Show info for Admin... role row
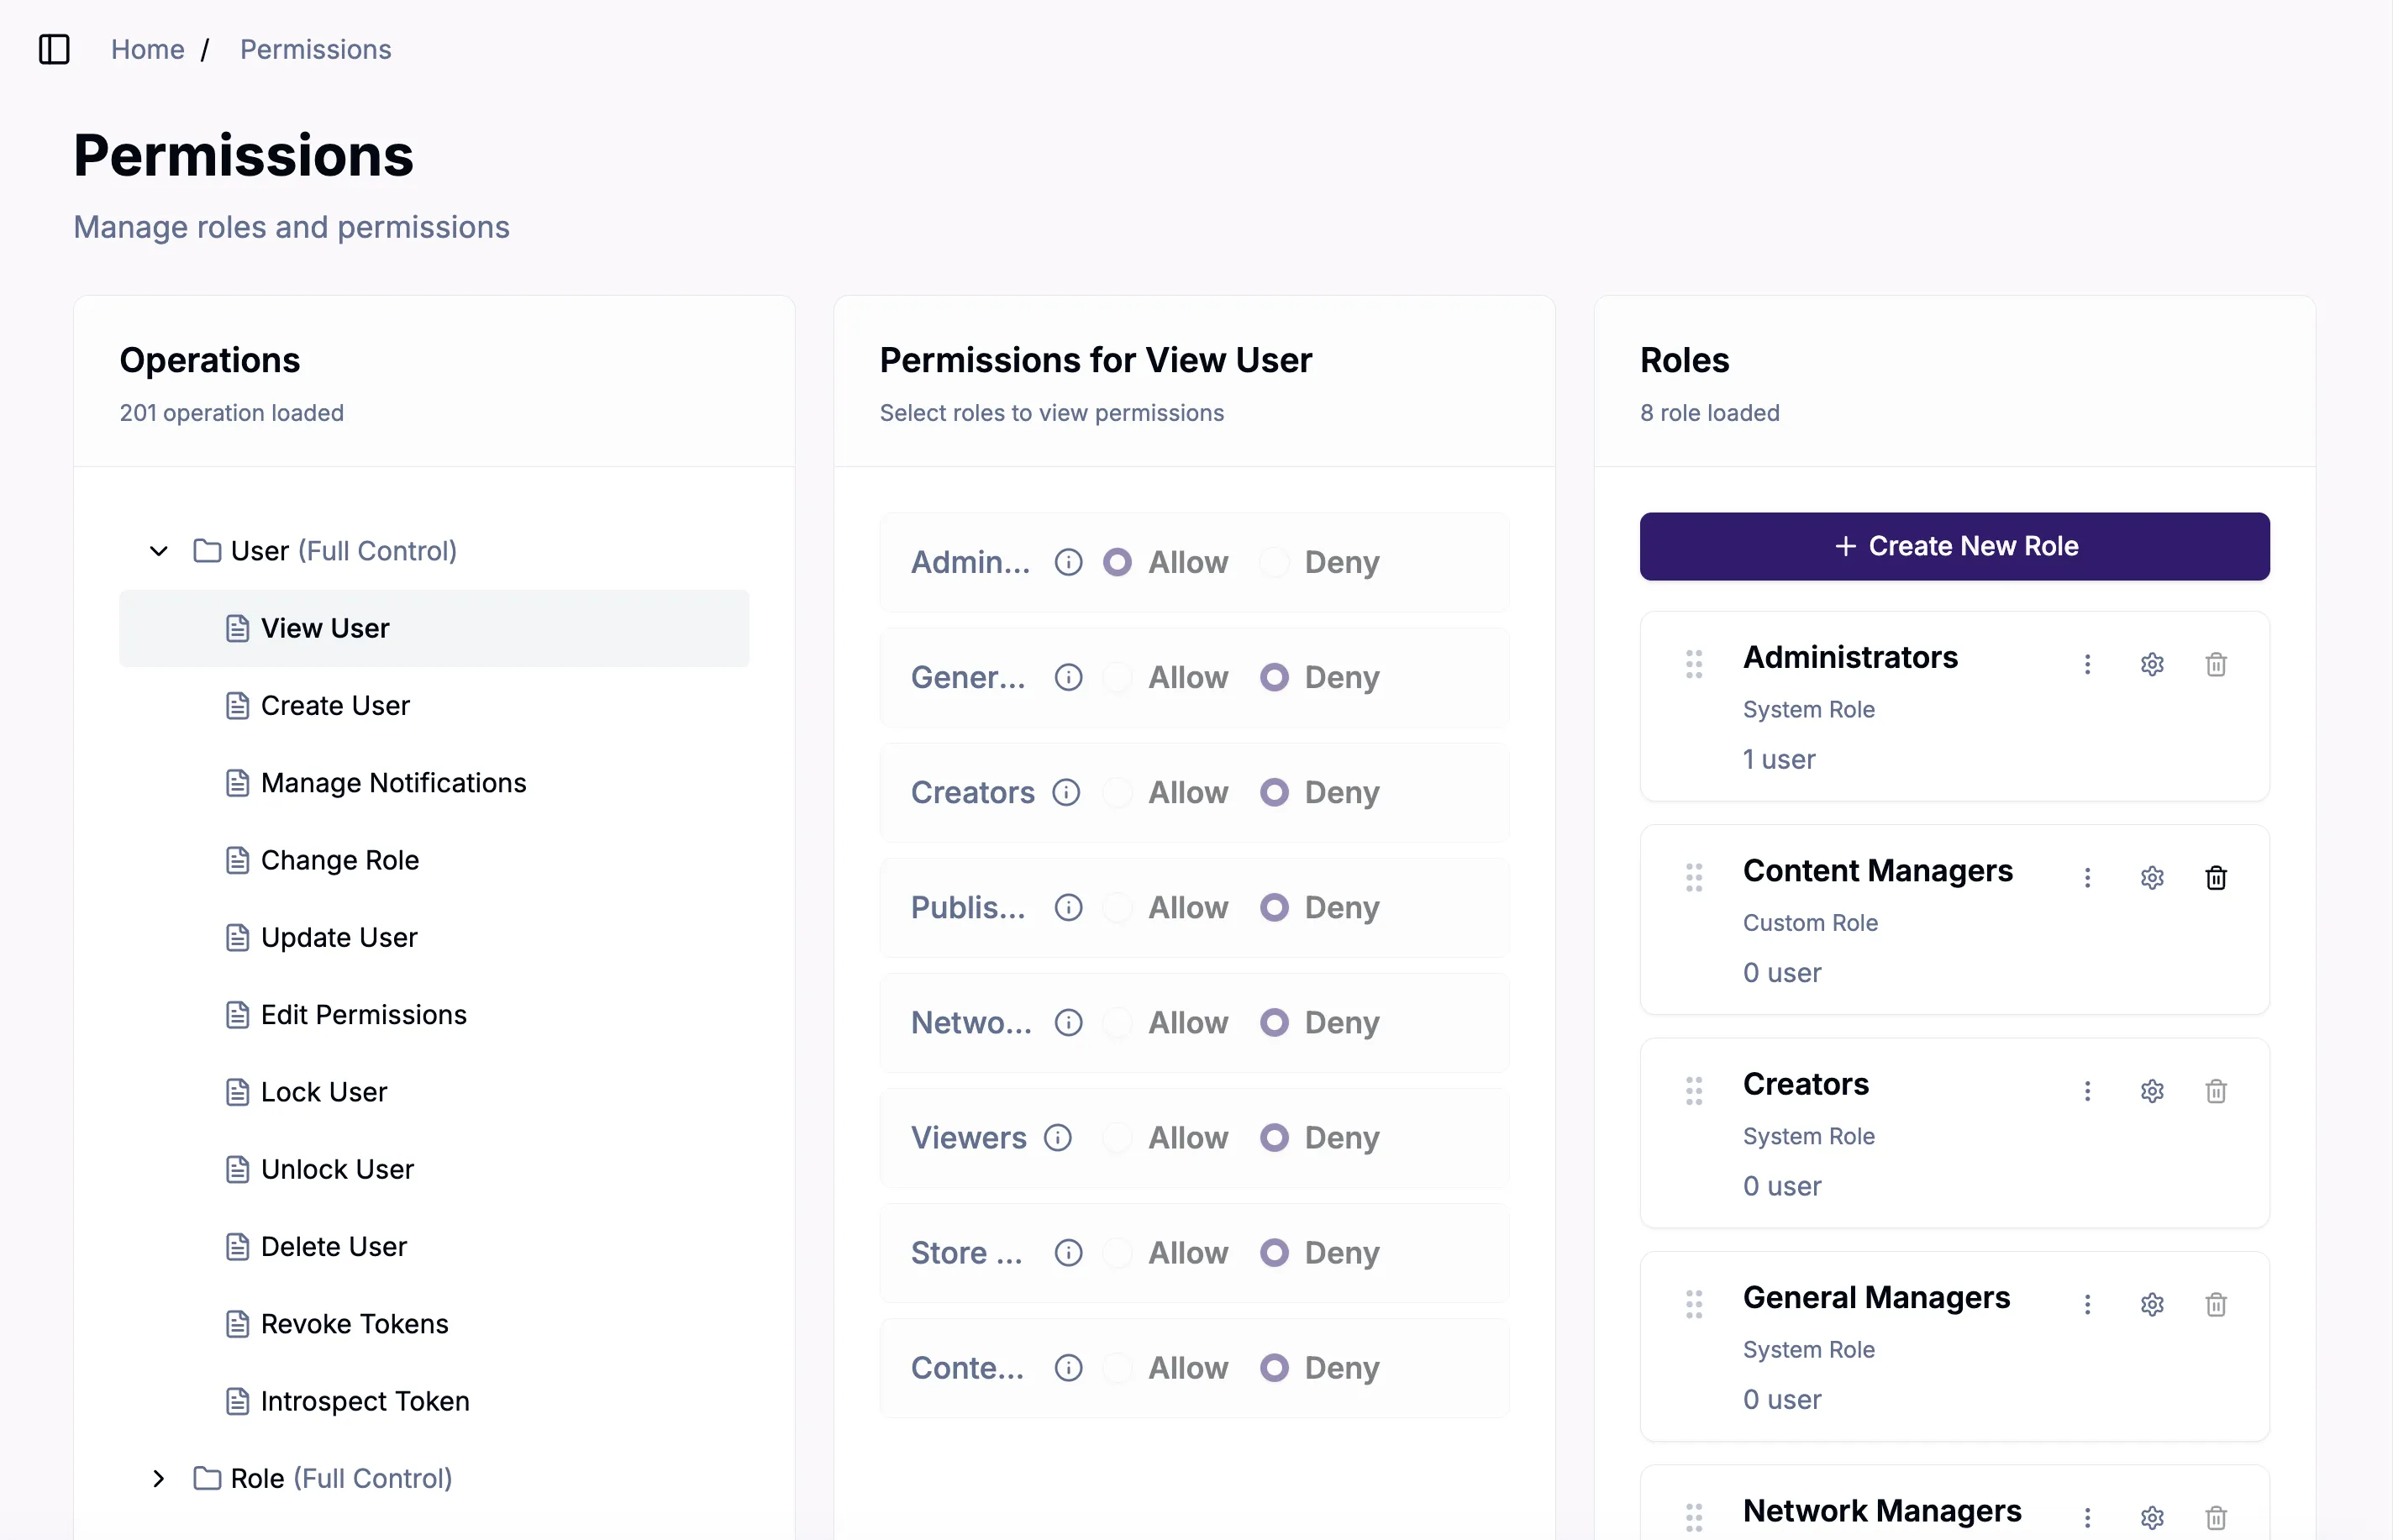Image resolution: width=2393 pixels, height=1540 pixels. (x=1068, y=562)
